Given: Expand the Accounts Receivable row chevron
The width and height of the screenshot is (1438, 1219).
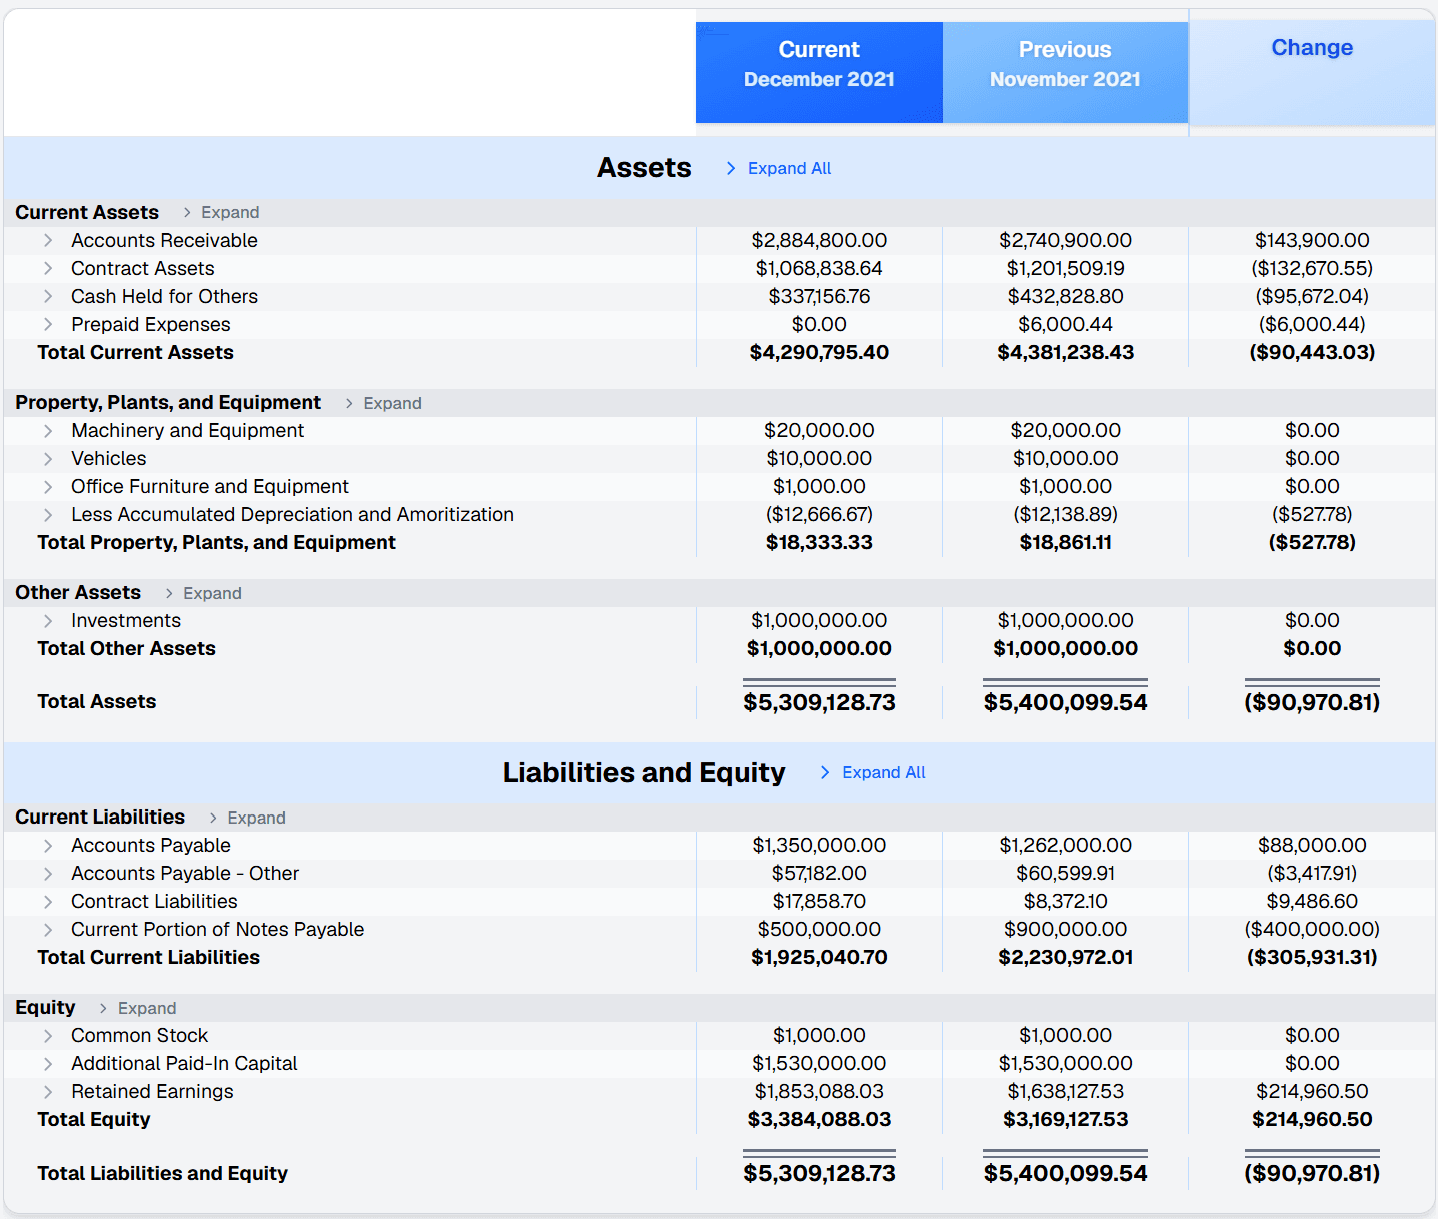Looking at the screenshot, I should pyautogui.click(x=48, y=240).
